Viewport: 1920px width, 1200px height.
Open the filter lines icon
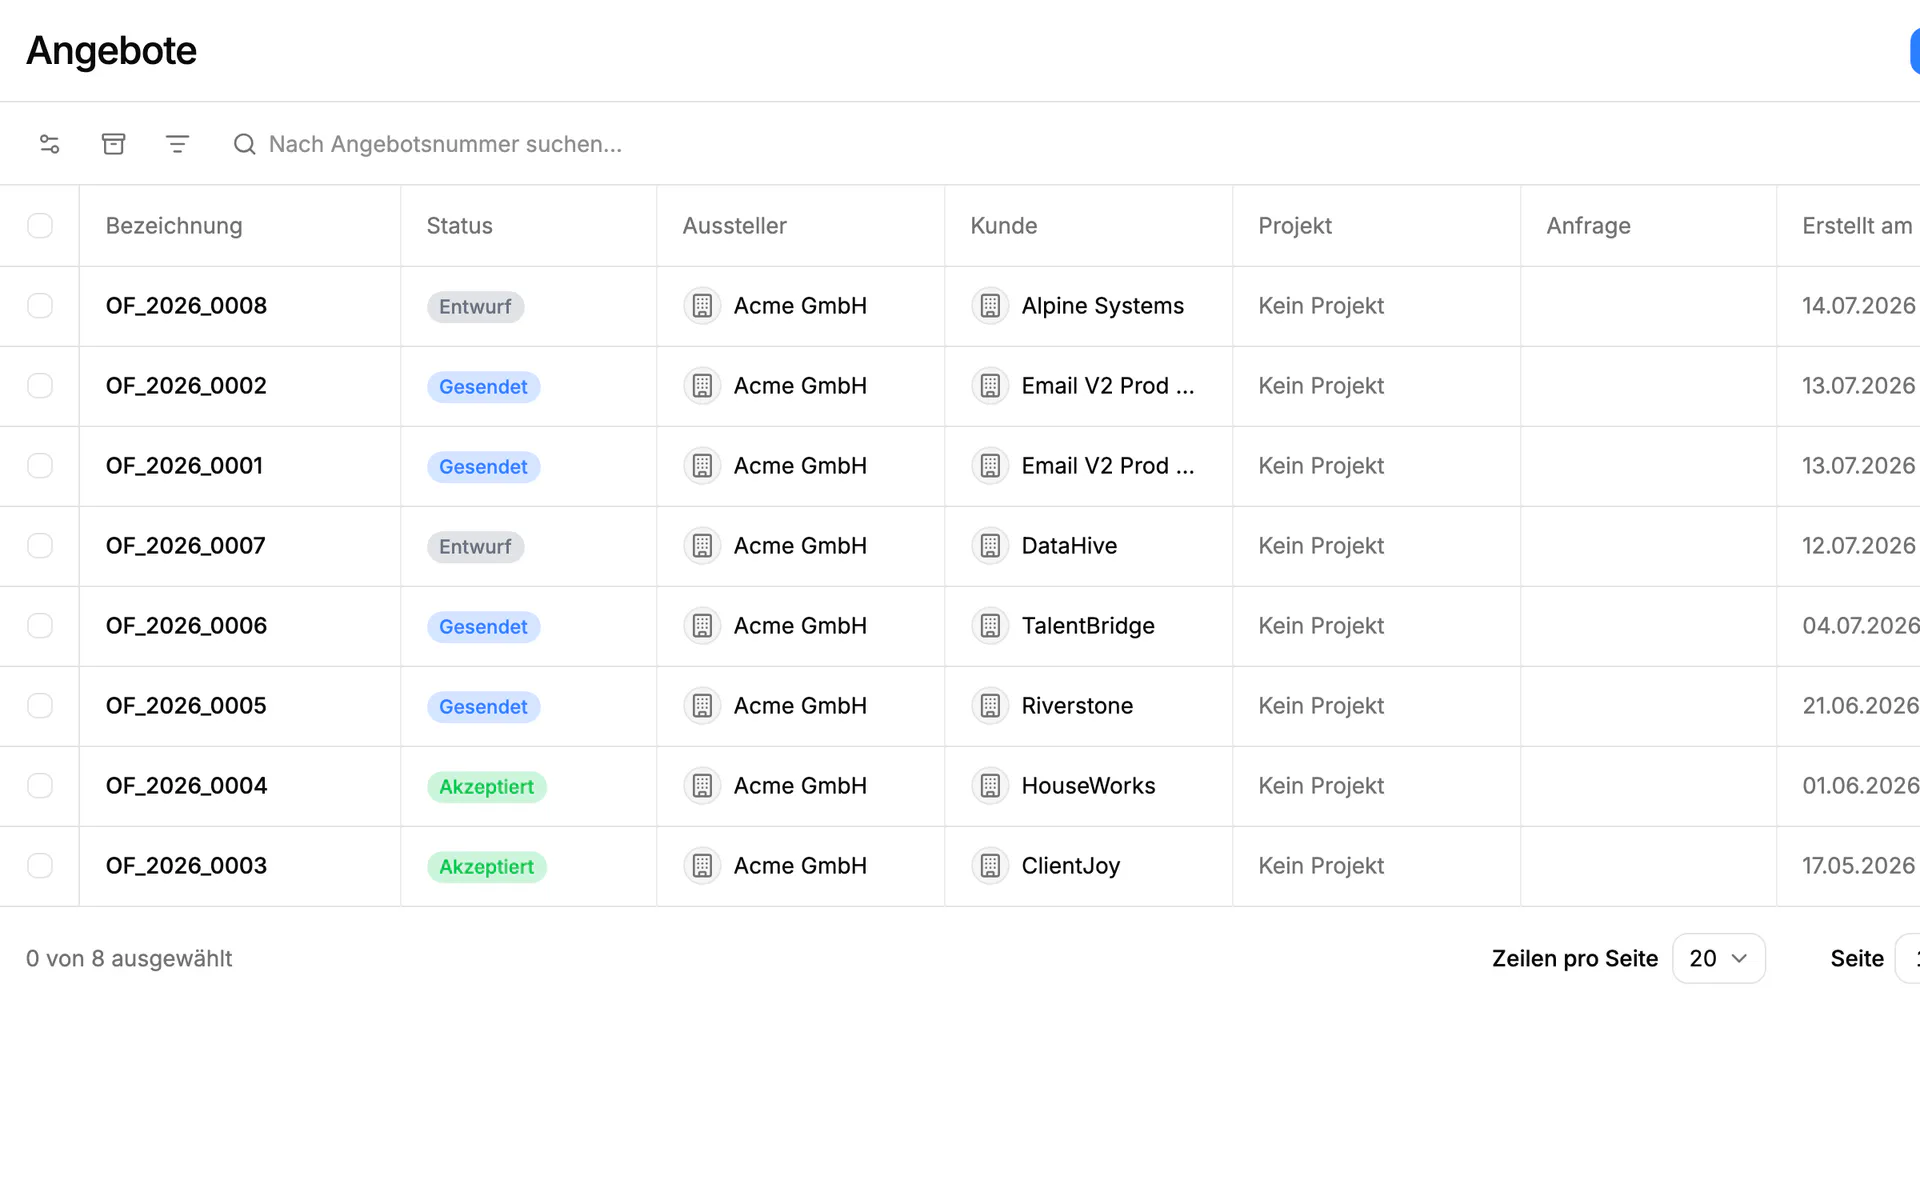click(x=177, y=144)
